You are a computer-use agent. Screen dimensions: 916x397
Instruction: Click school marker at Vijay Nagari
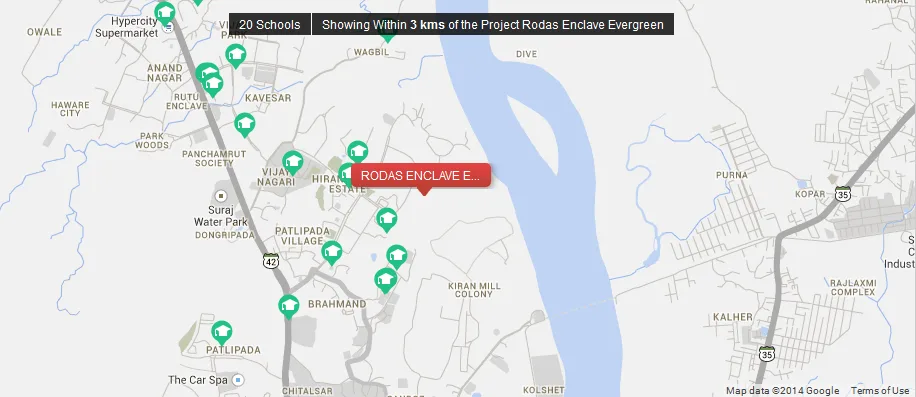tap(293, 162)
